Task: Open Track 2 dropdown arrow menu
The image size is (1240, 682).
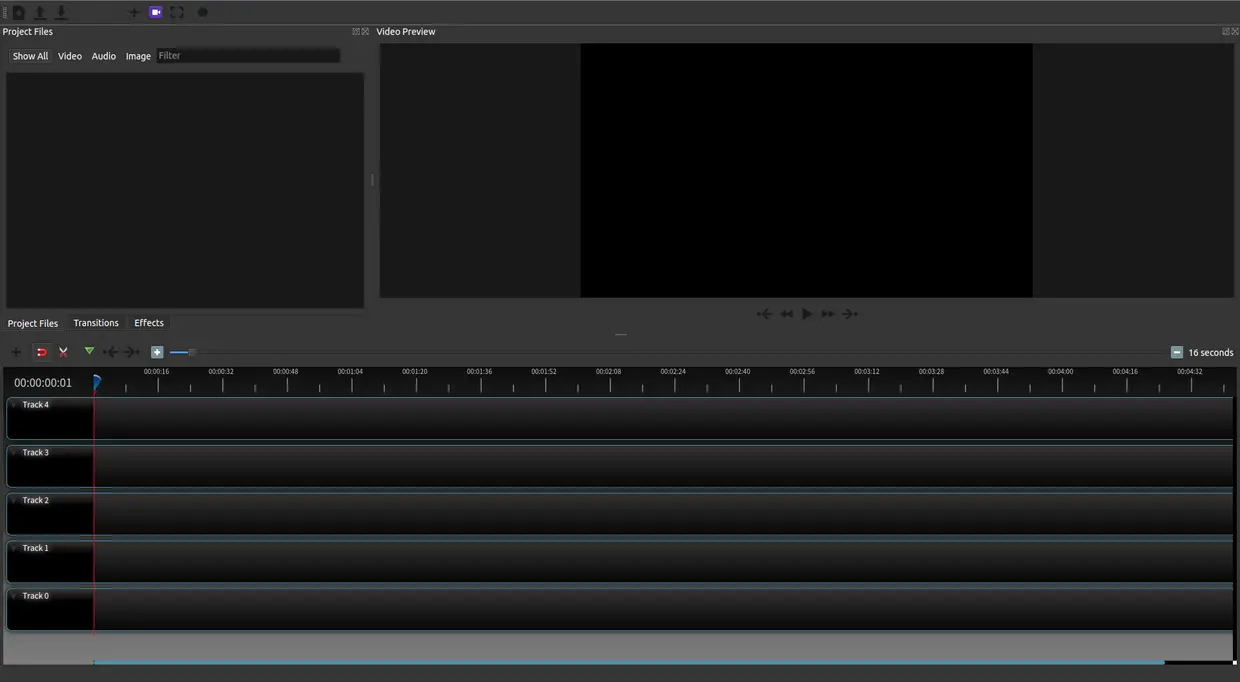Action: click(x=14, y=501)
